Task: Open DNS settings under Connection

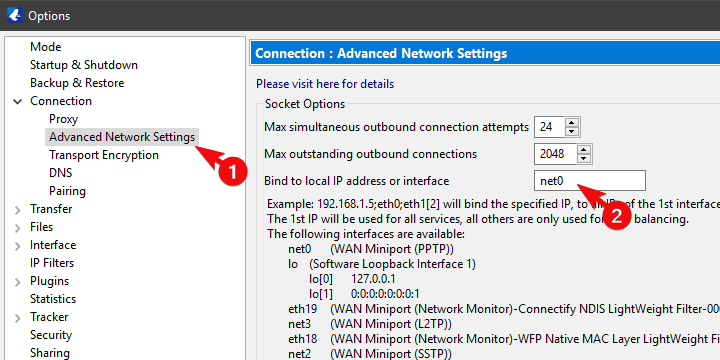Action: click(x=60, y=173)
